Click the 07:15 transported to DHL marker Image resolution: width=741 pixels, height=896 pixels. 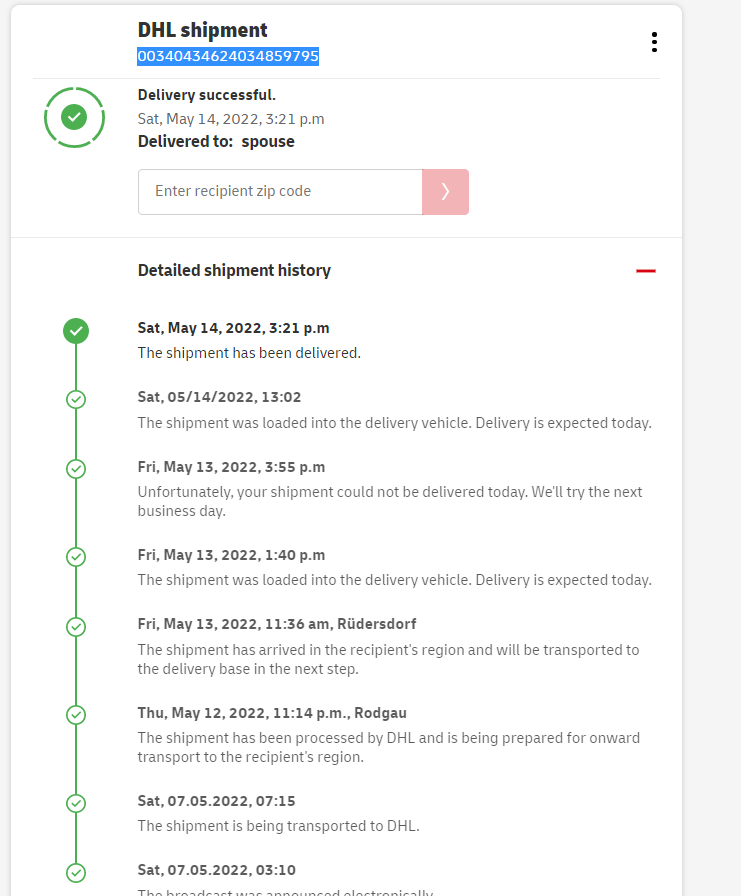(76, 803)
